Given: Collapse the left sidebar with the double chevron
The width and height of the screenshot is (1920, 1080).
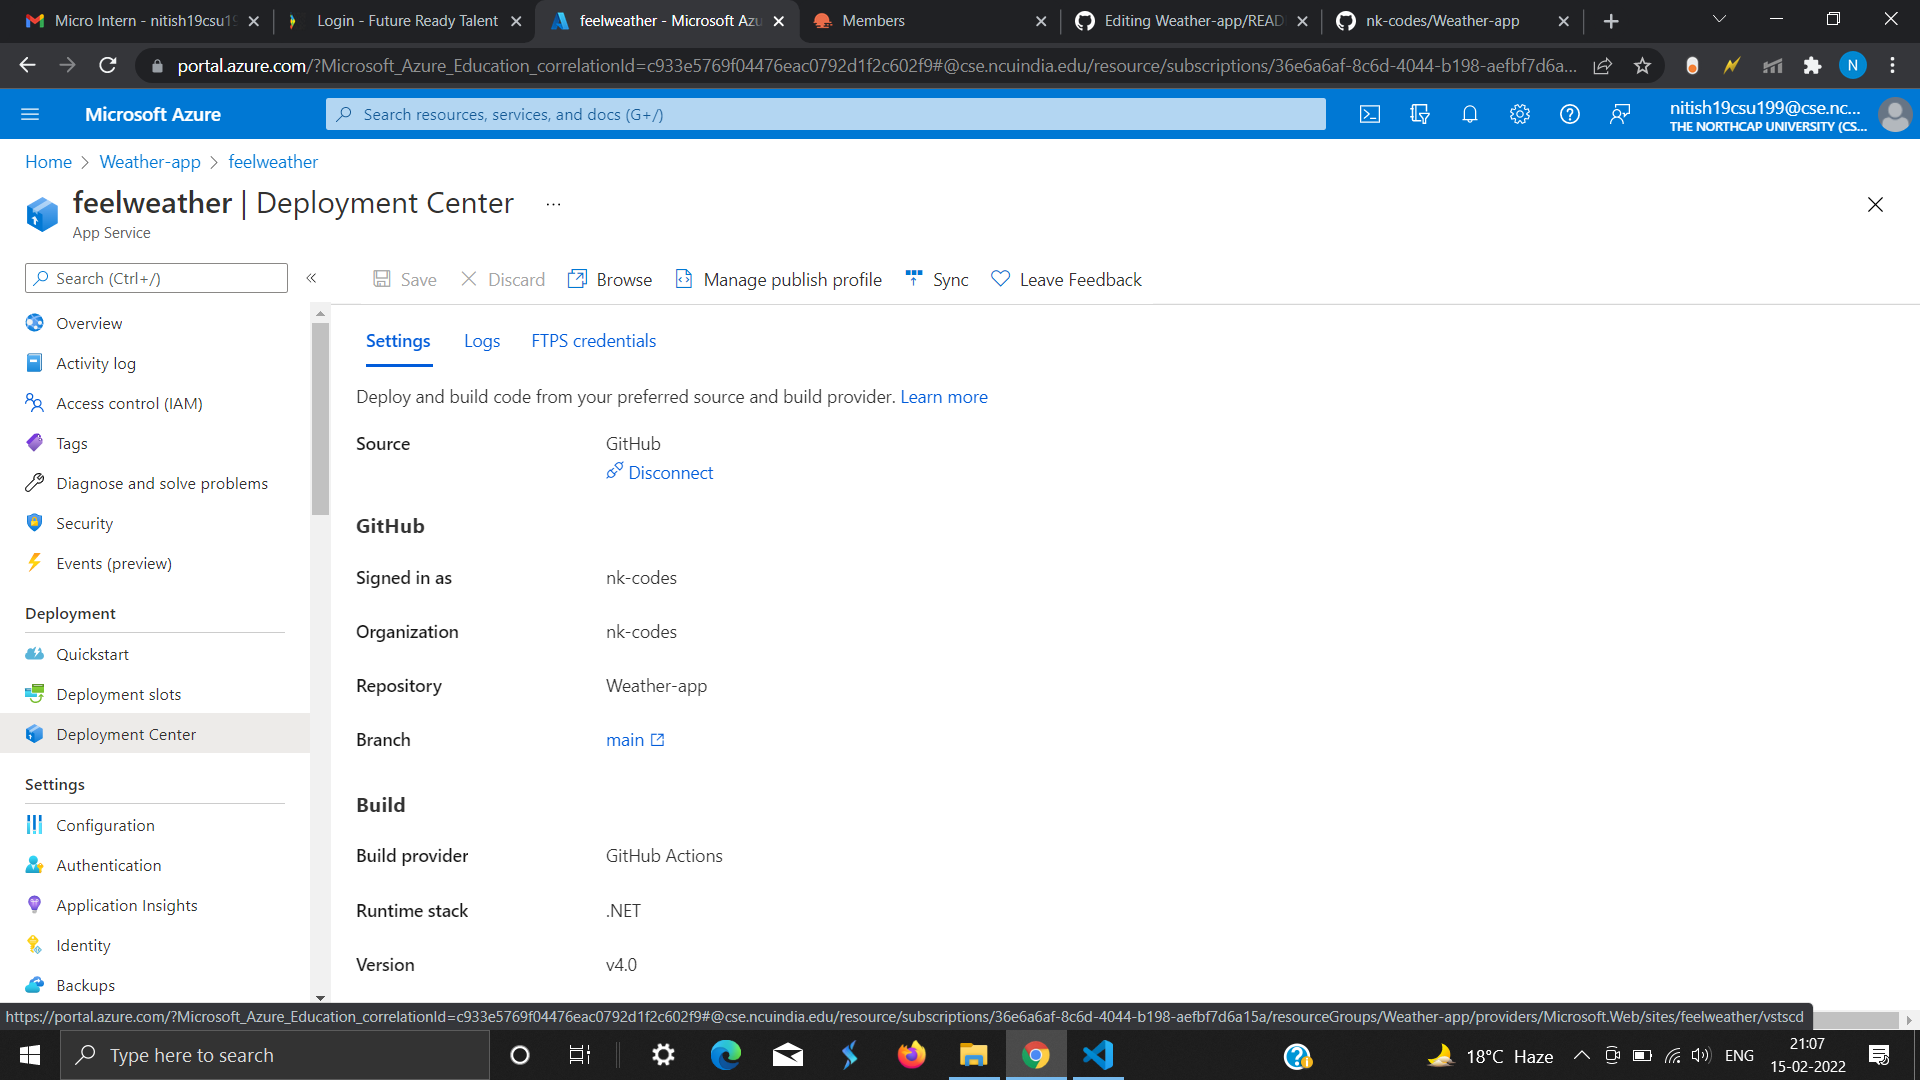Looking at the screenshot, I should [311, 278].
